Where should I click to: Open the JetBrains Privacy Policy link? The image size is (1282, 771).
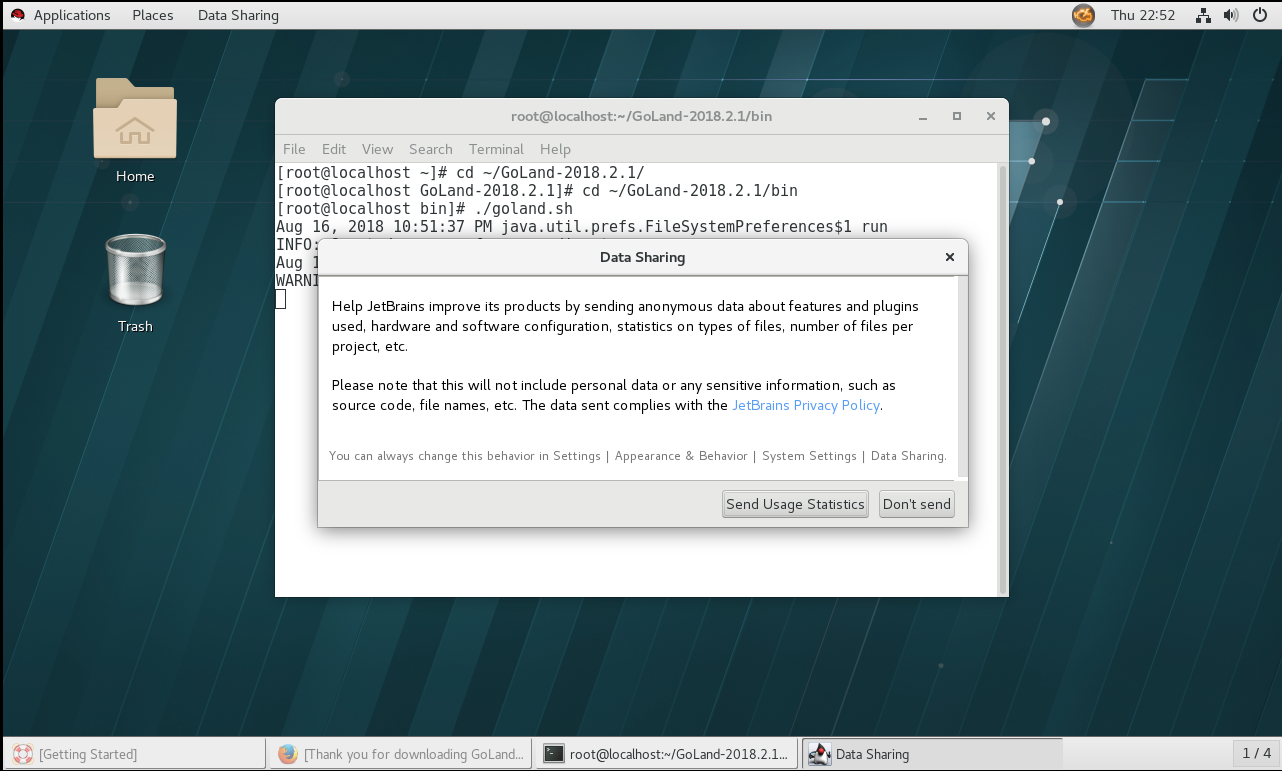point(806,405)
